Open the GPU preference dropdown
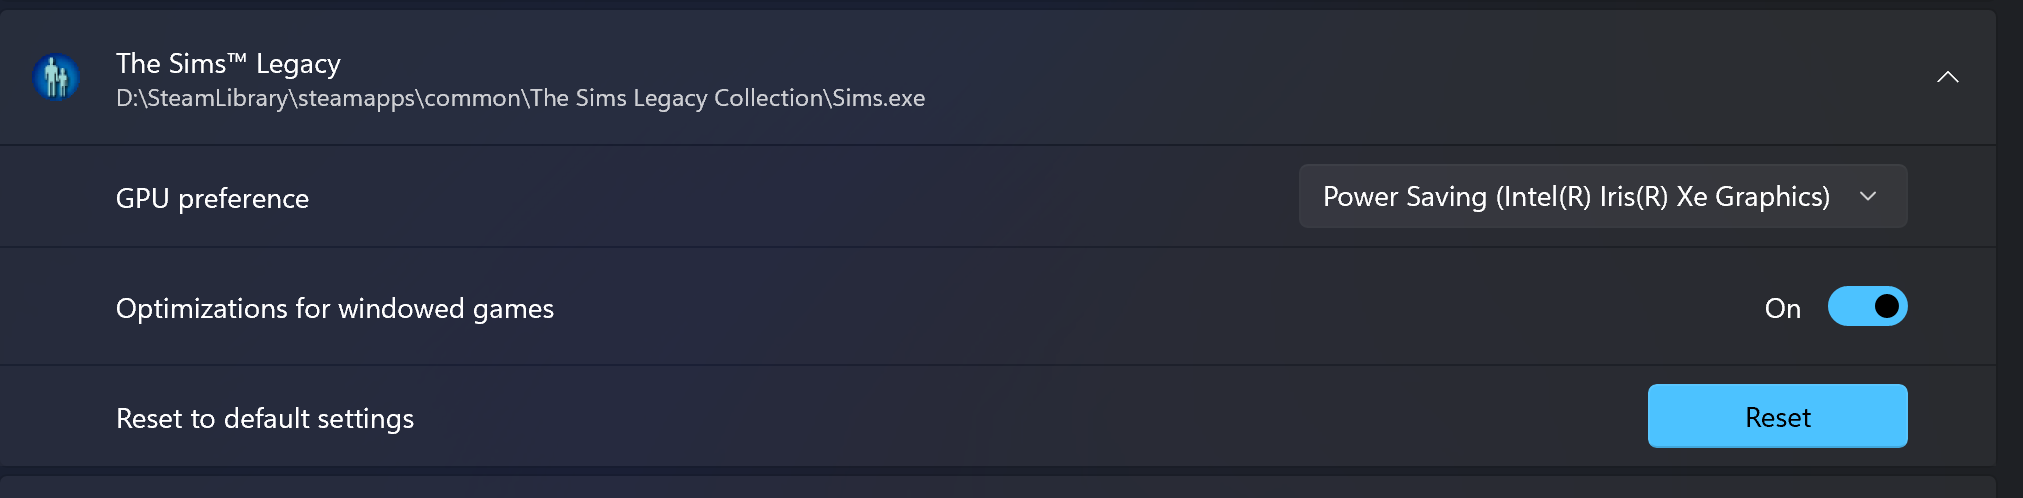 [x=1602, y=196]
